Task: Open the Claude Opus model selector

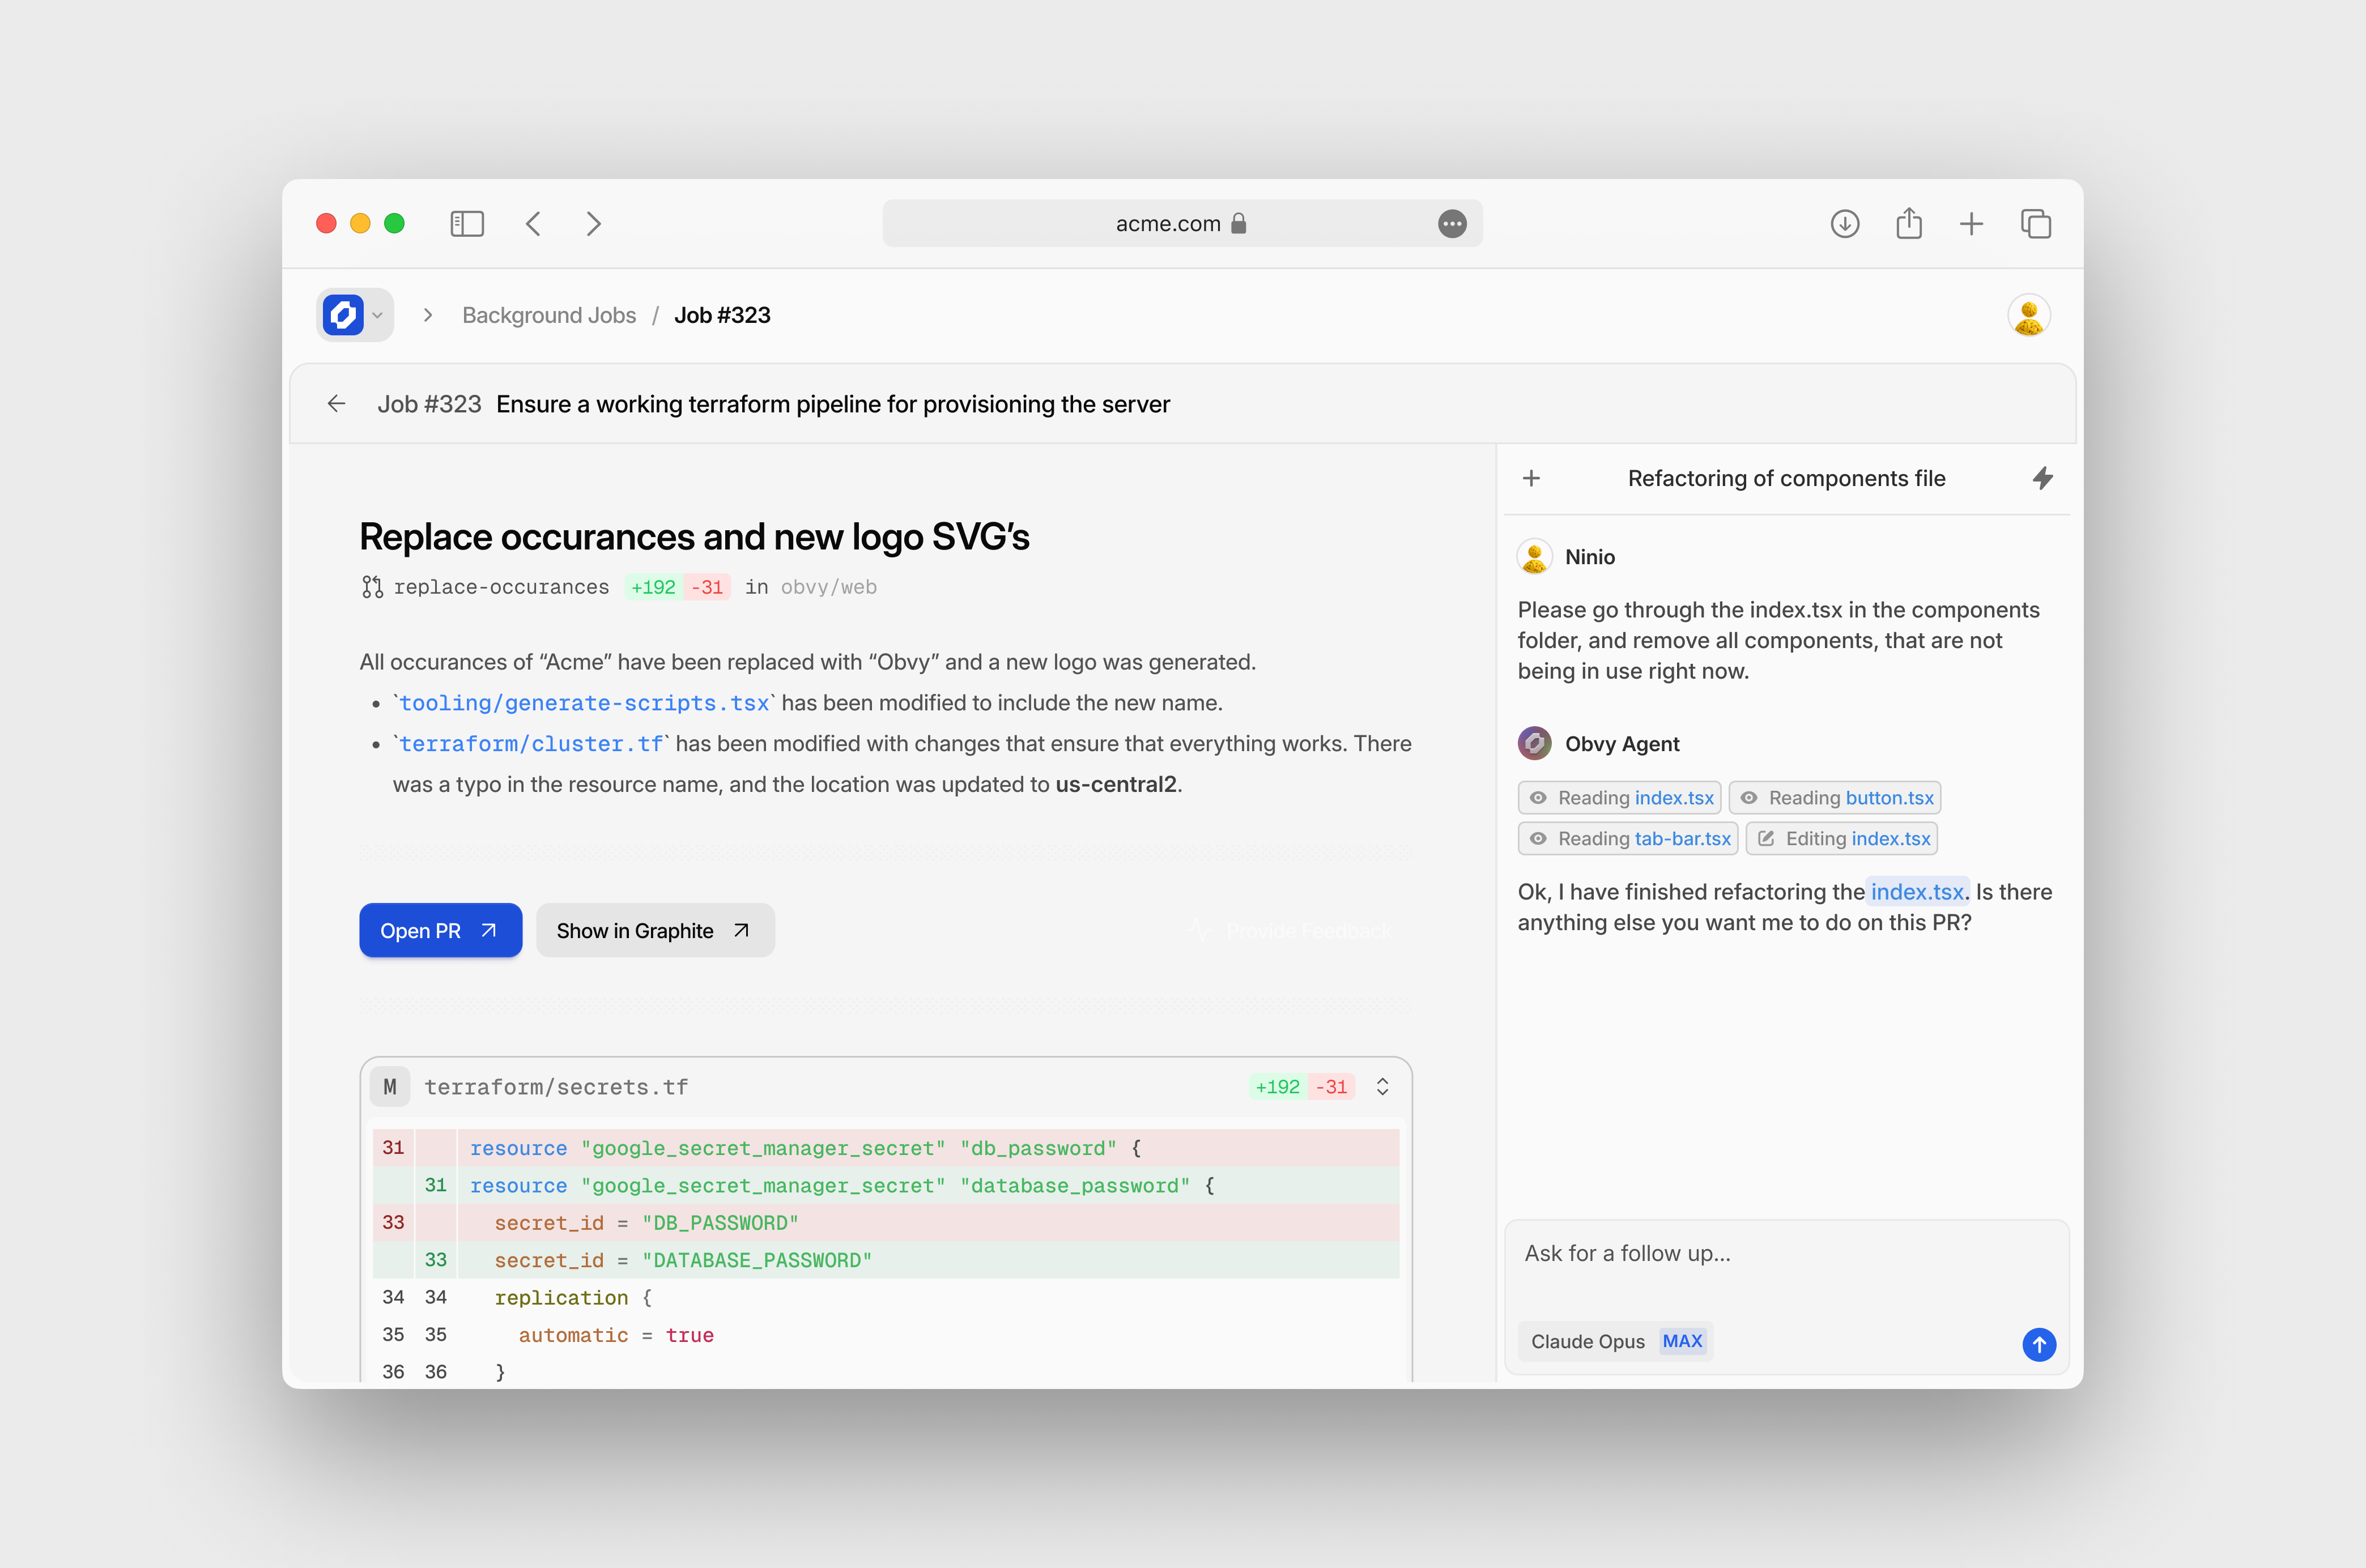Action: pos(1614,1341)
